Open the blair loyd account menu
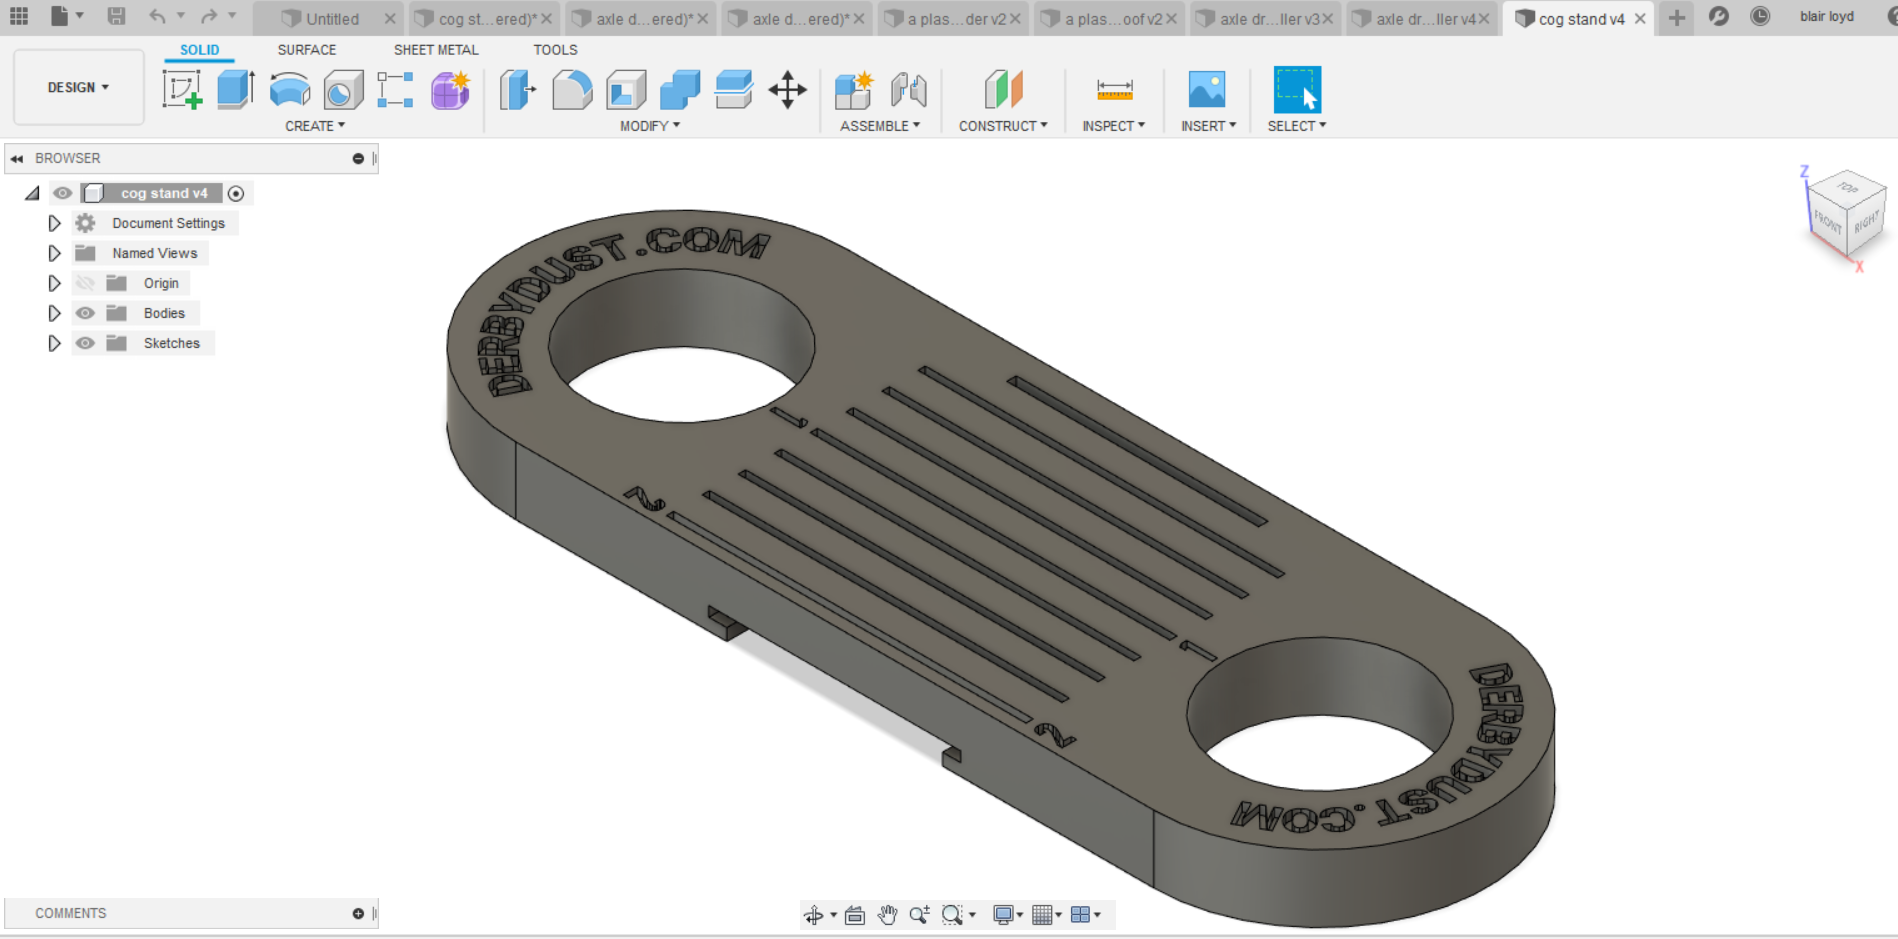1898x939 pixels. pyautogui.click(x=1827, y=16)
